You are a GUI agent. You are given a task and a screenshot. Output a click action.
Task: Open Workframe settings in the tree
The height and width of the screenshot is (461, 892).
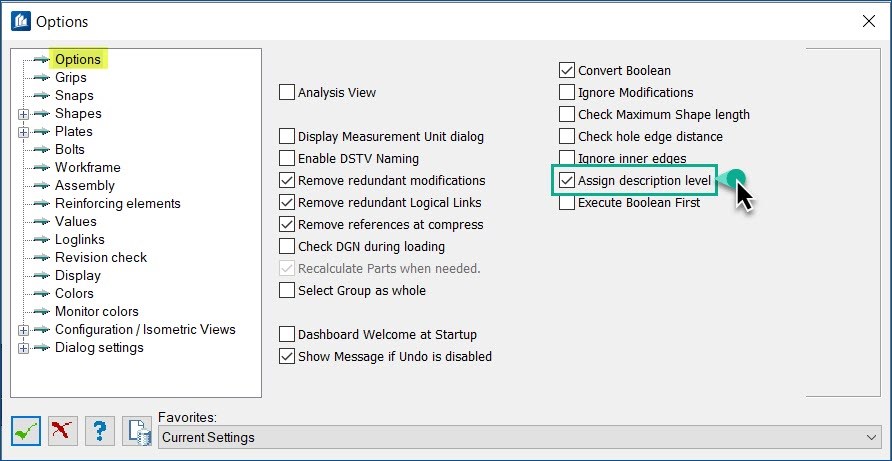coord(88,167)
